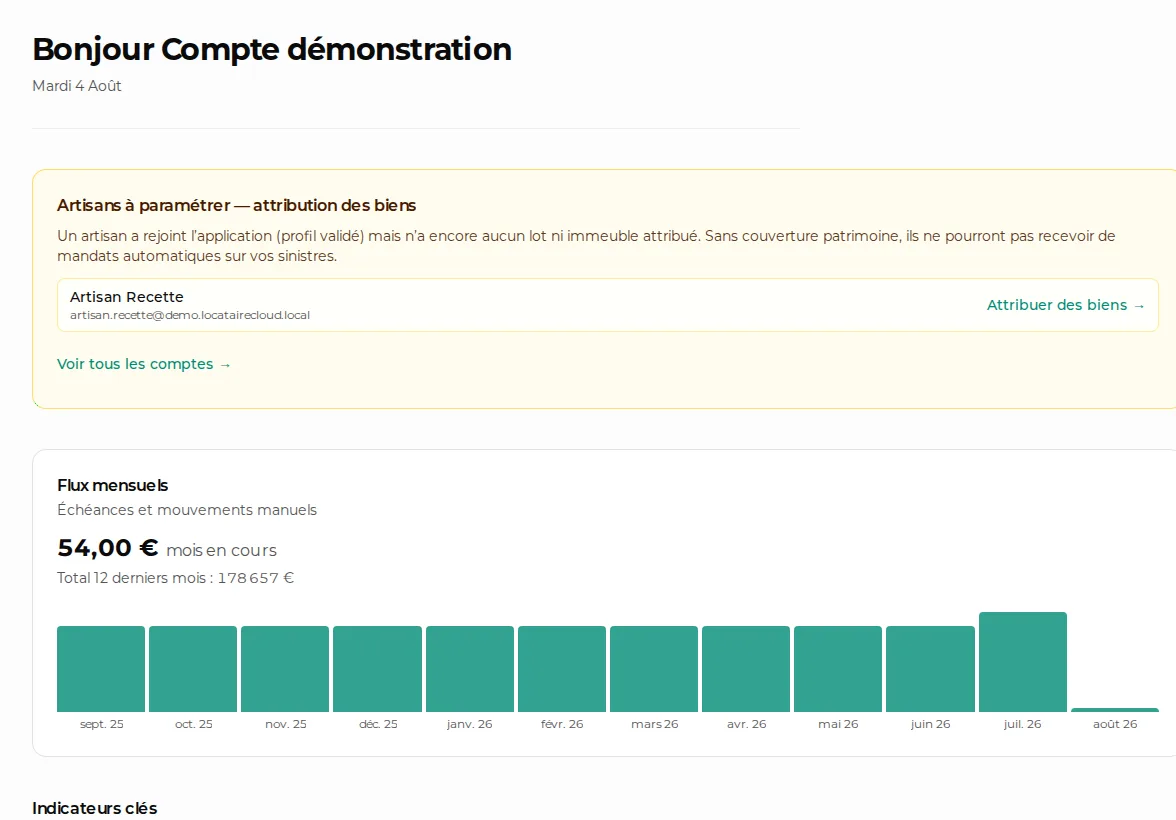
Task: Click the juin 26 chart bar
Action: [930, 668]
